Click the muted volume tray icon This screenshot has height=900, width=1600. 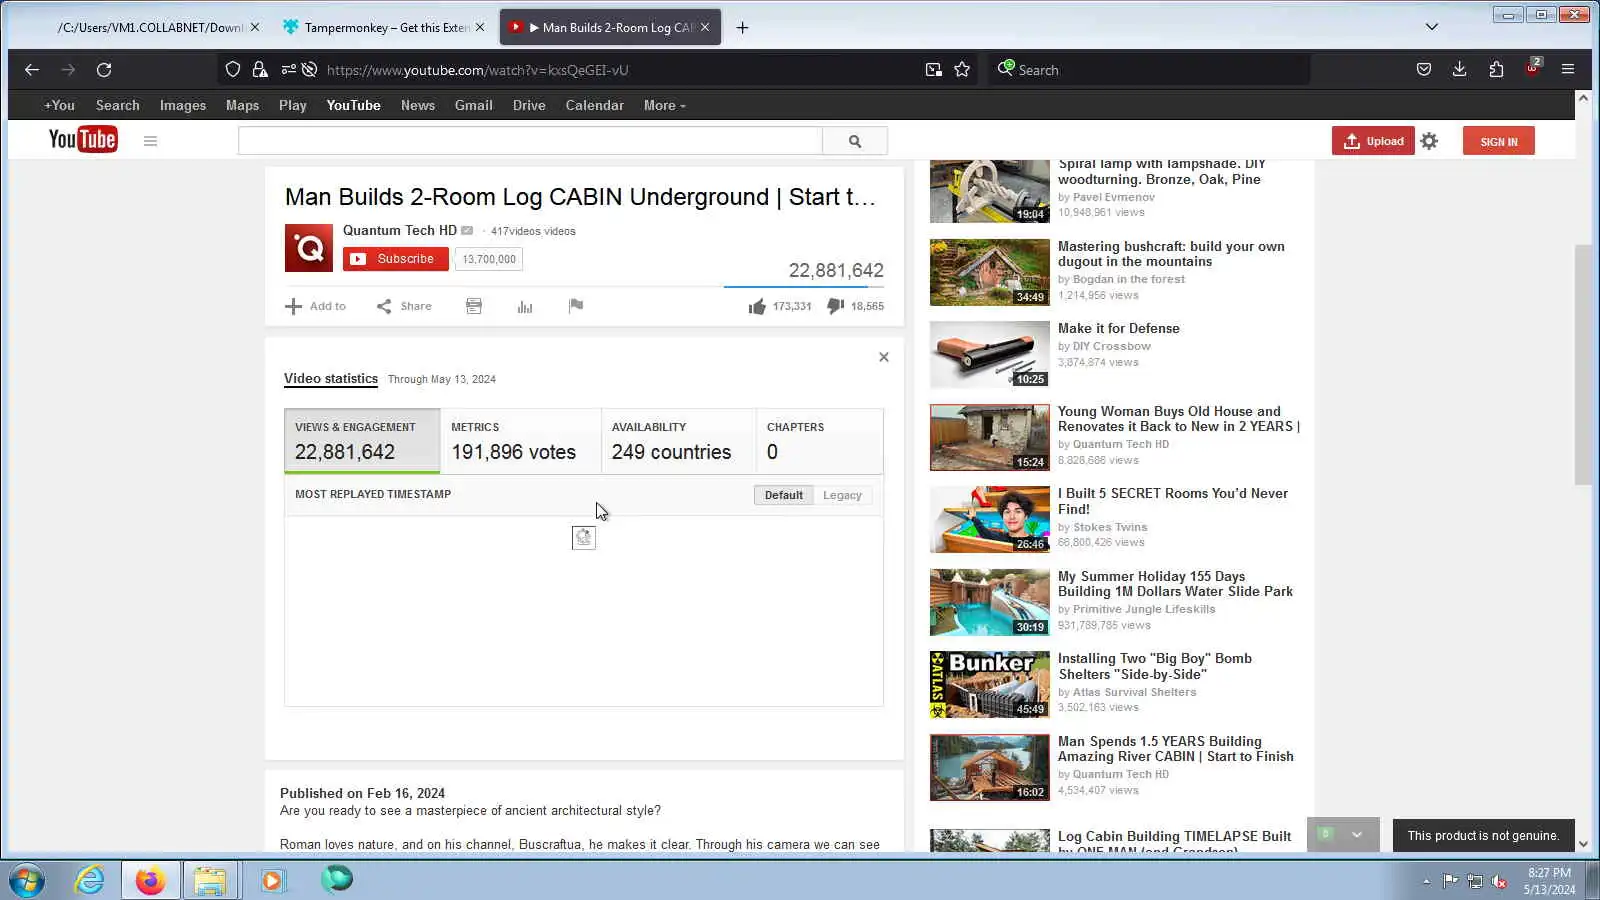[1499, 881]
